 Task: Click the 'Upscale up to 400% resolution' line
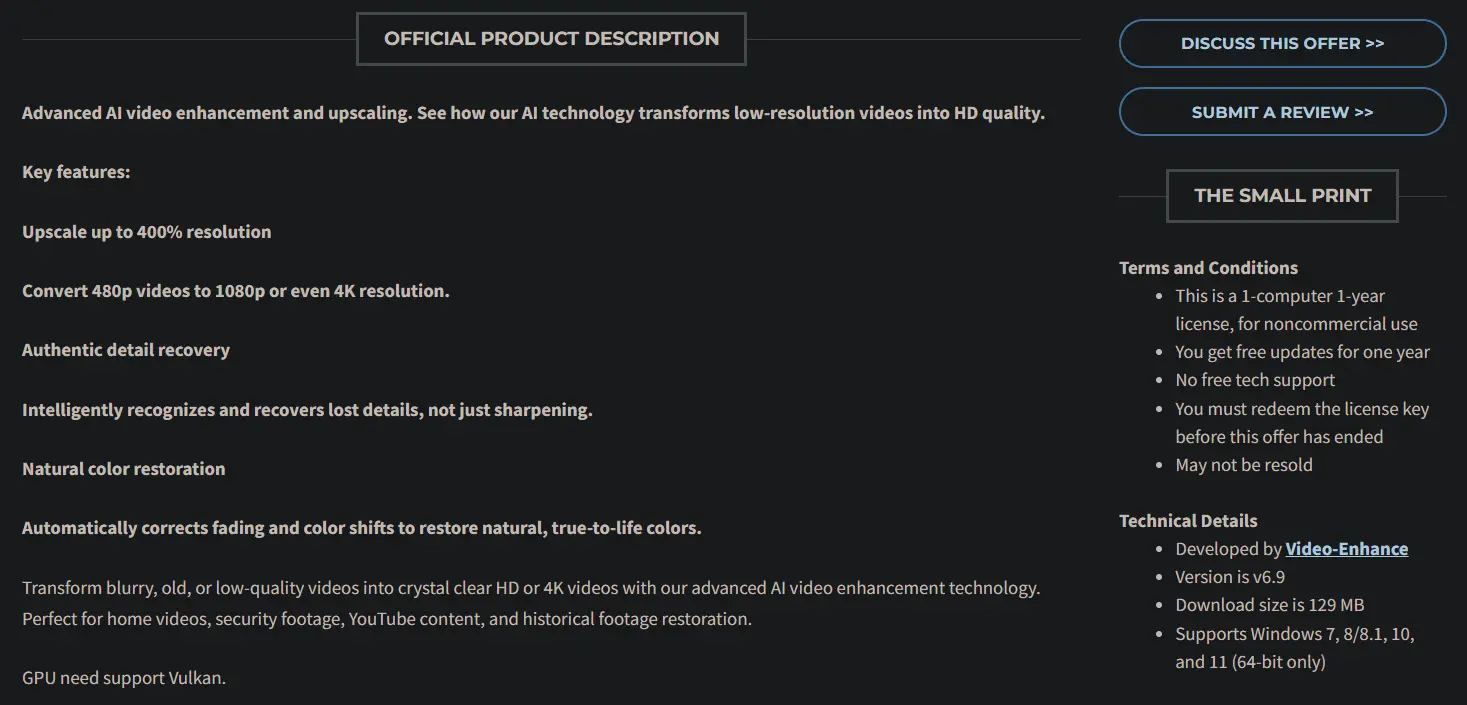(x=147, y=232)
